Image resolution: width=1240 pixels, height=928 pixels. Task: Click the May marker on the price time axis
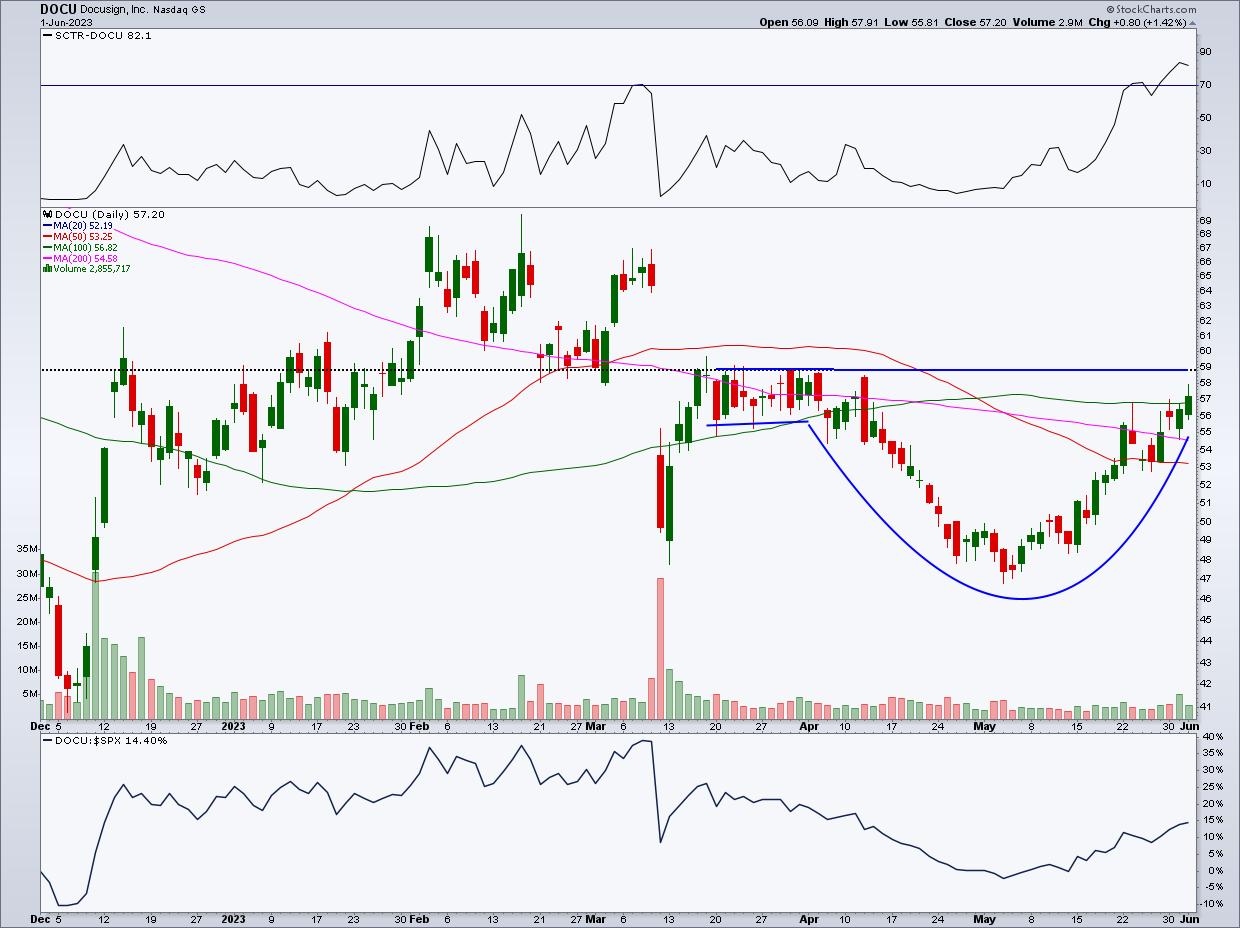pyautogui.click(x=984, y=726)
